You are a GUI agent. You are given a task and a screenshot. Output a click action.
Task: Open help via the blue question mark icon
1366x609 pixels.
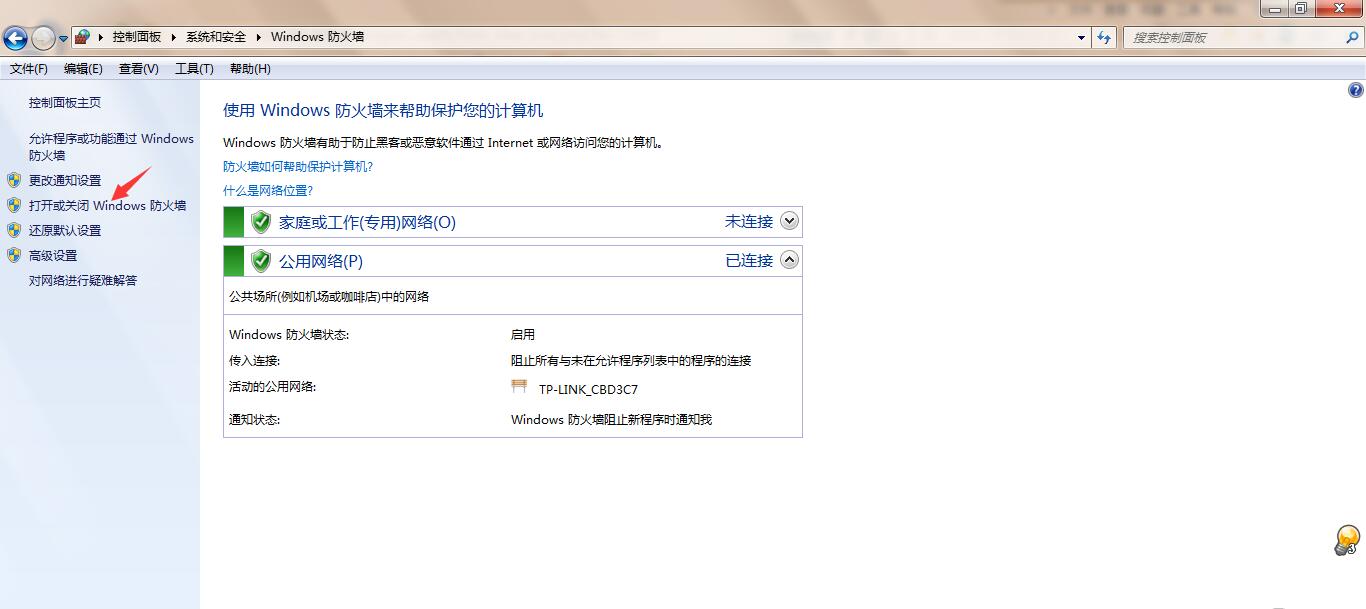click(1355, 90)
